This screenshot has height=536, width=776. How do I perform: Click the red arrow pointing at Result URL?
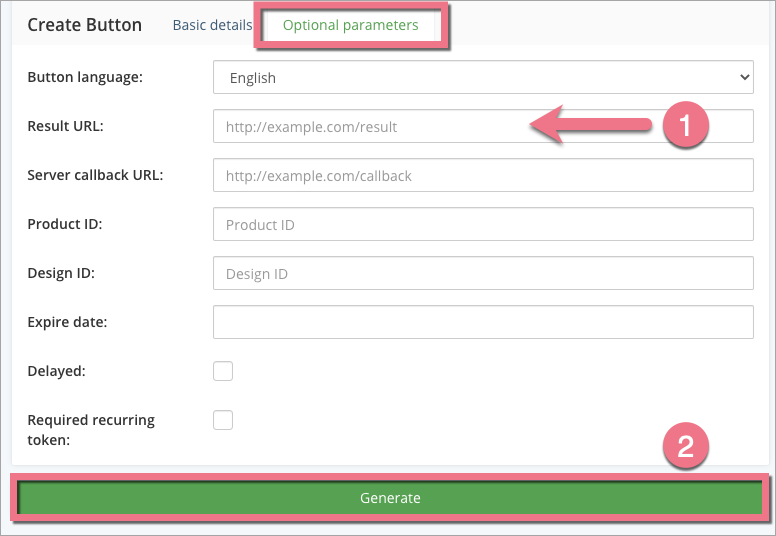590,124
